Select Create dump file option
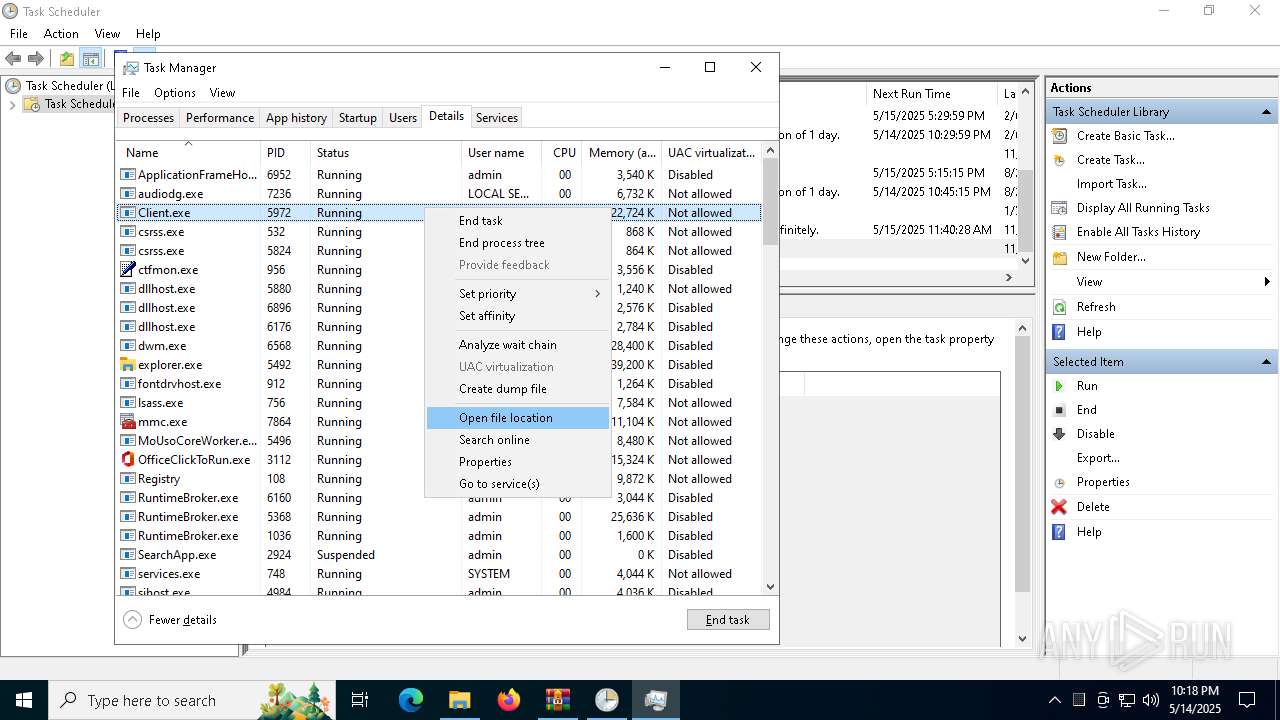Image resolution: width=1280 pixels, height=720 pixels. click(x=517, y=389)
